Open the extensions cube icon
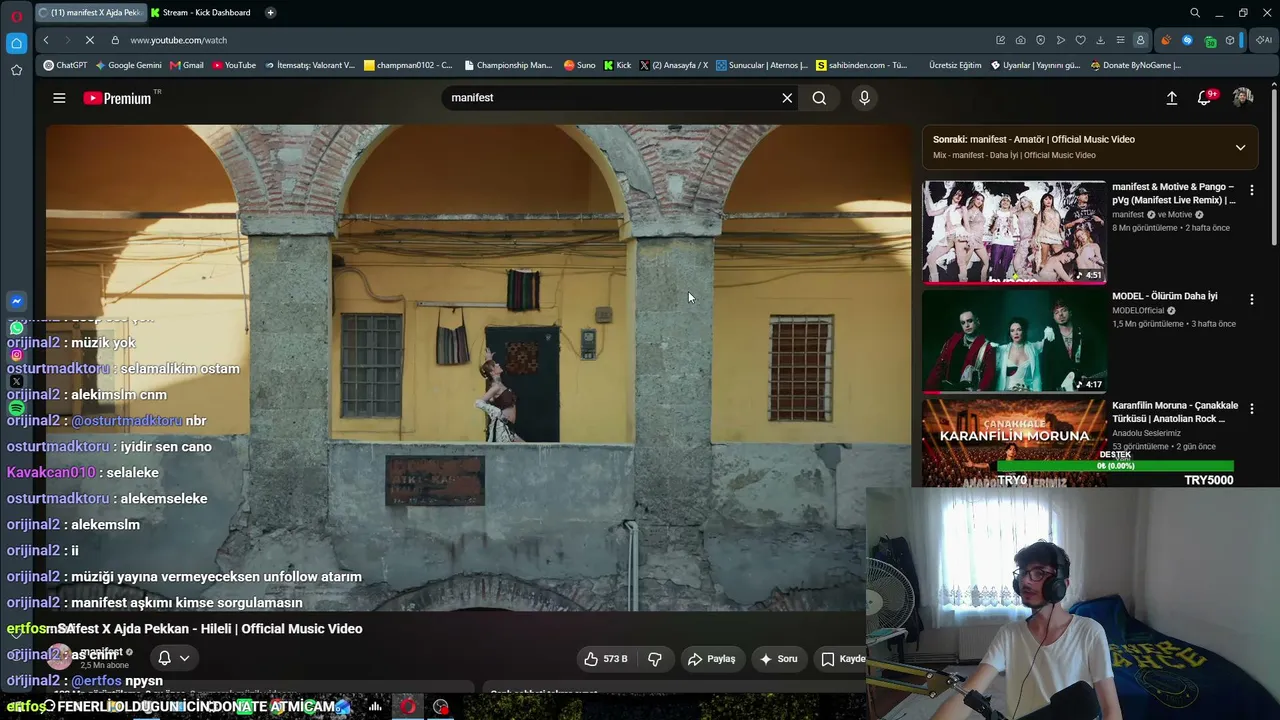Screen dimensions: 1280x720 [1230, 40]
